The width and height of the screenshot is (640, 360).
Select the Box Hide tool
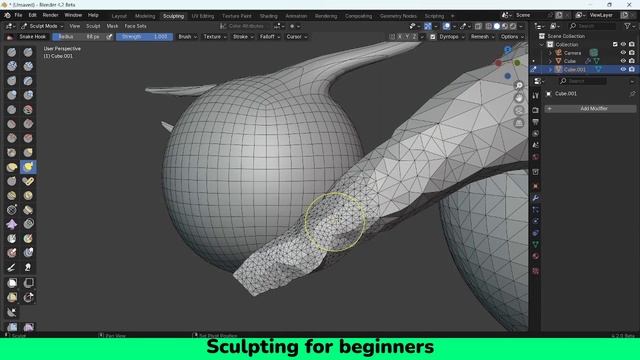click(x=28, y=283)
